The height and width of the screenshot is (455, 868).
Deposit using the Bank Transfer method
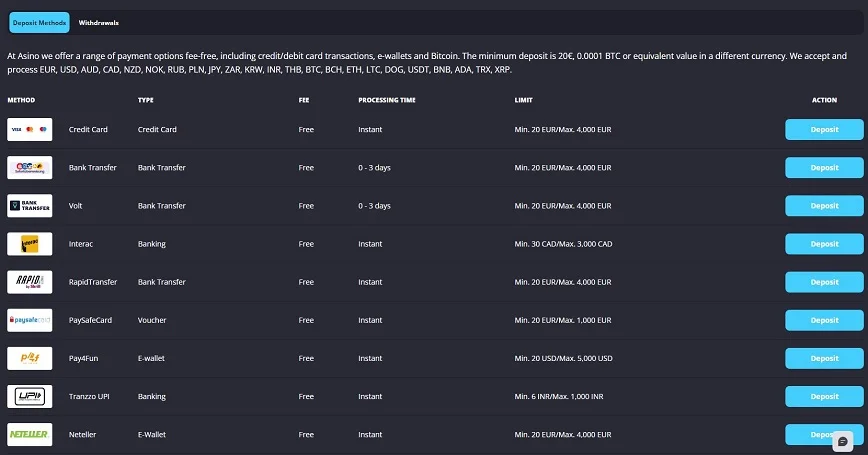(x=824, y=168)
